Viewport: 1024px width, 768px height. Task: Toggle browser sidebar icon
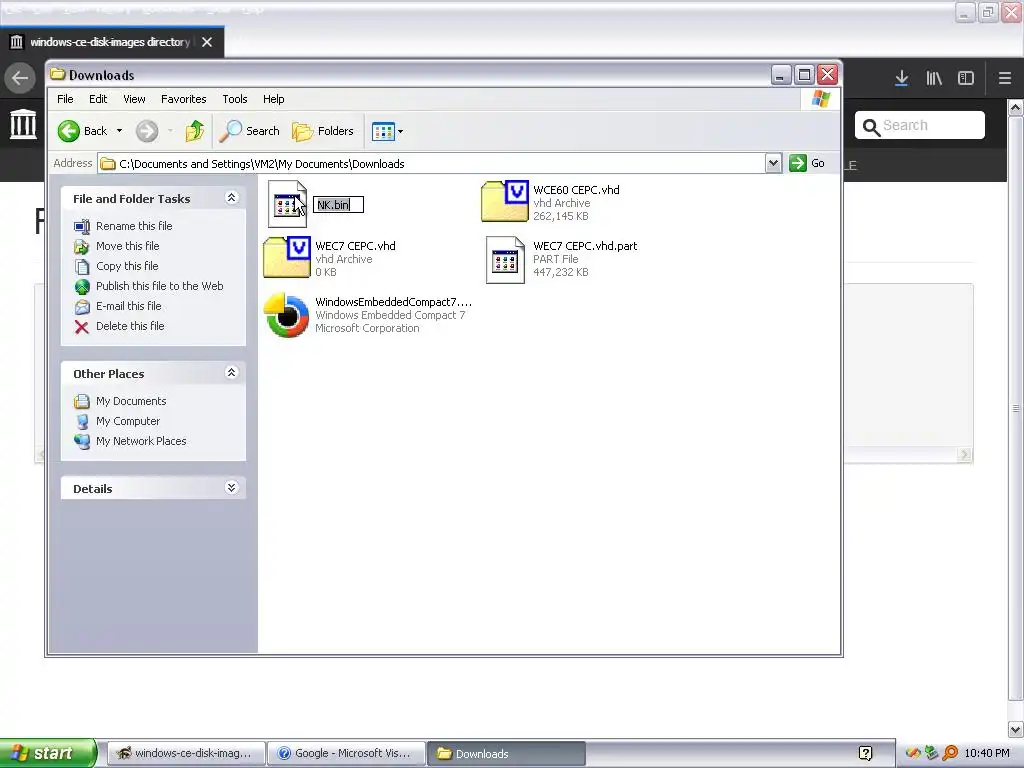(x=966, y=78)
